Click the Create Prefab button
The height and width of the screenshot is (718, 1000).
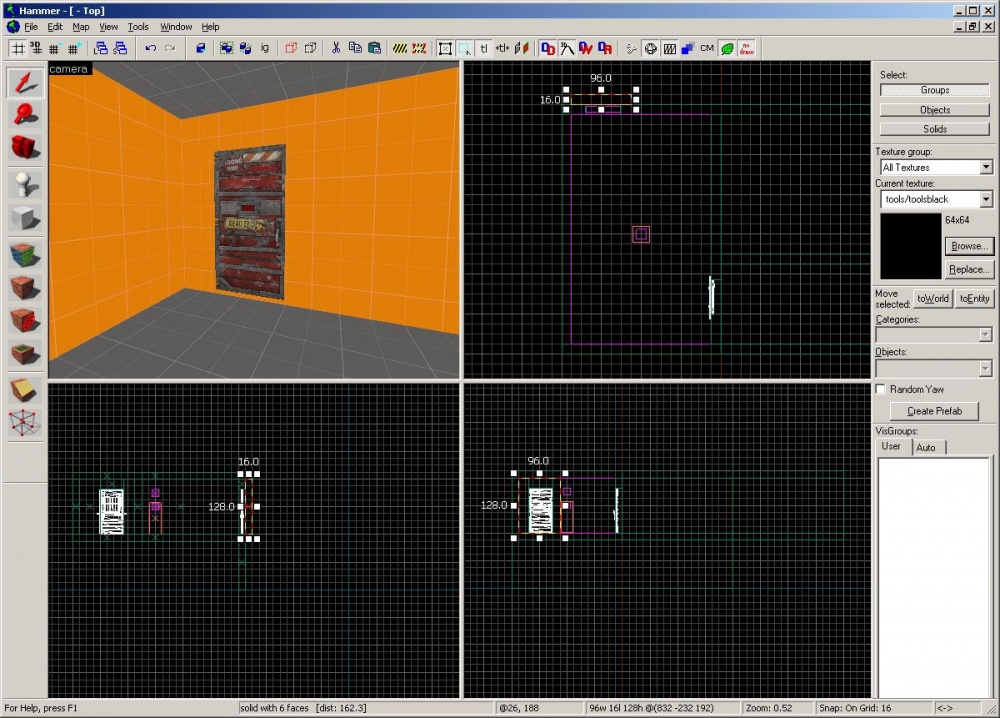pos(933,411)
